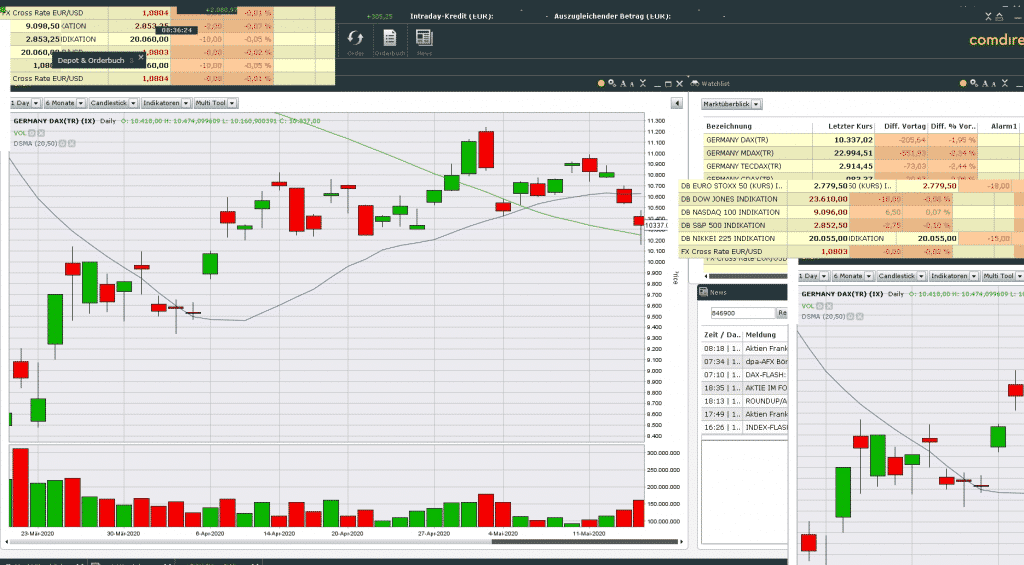Click the News panel newspaper icon
Screen dimensions: 1024x565
click(703, 292)
